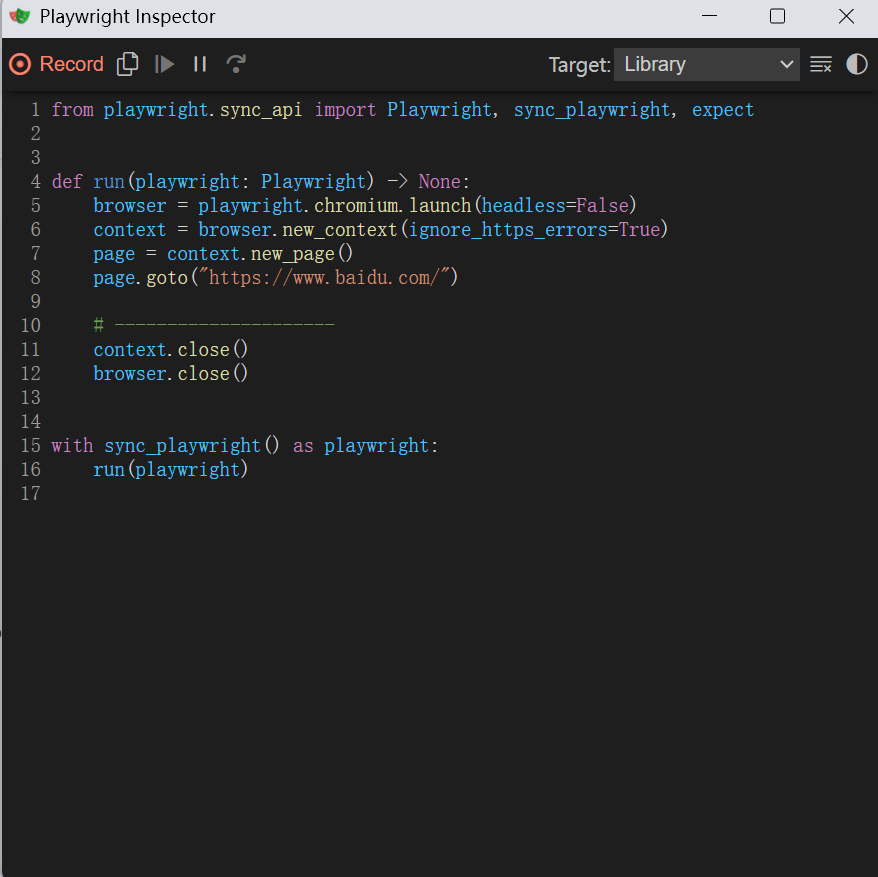Click 'context.new_page()' on line 7
This screenshot has height=877, width=878.
click(260, 254)
